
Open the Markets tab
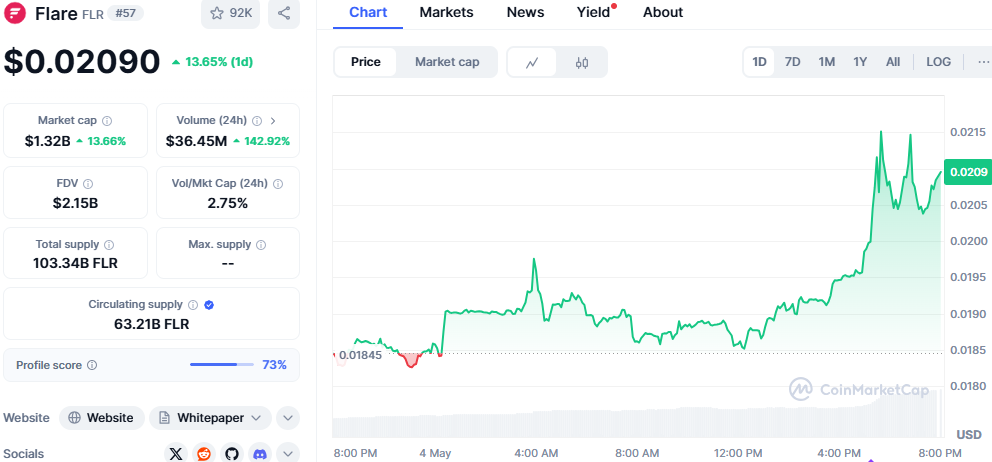point(446,13)
